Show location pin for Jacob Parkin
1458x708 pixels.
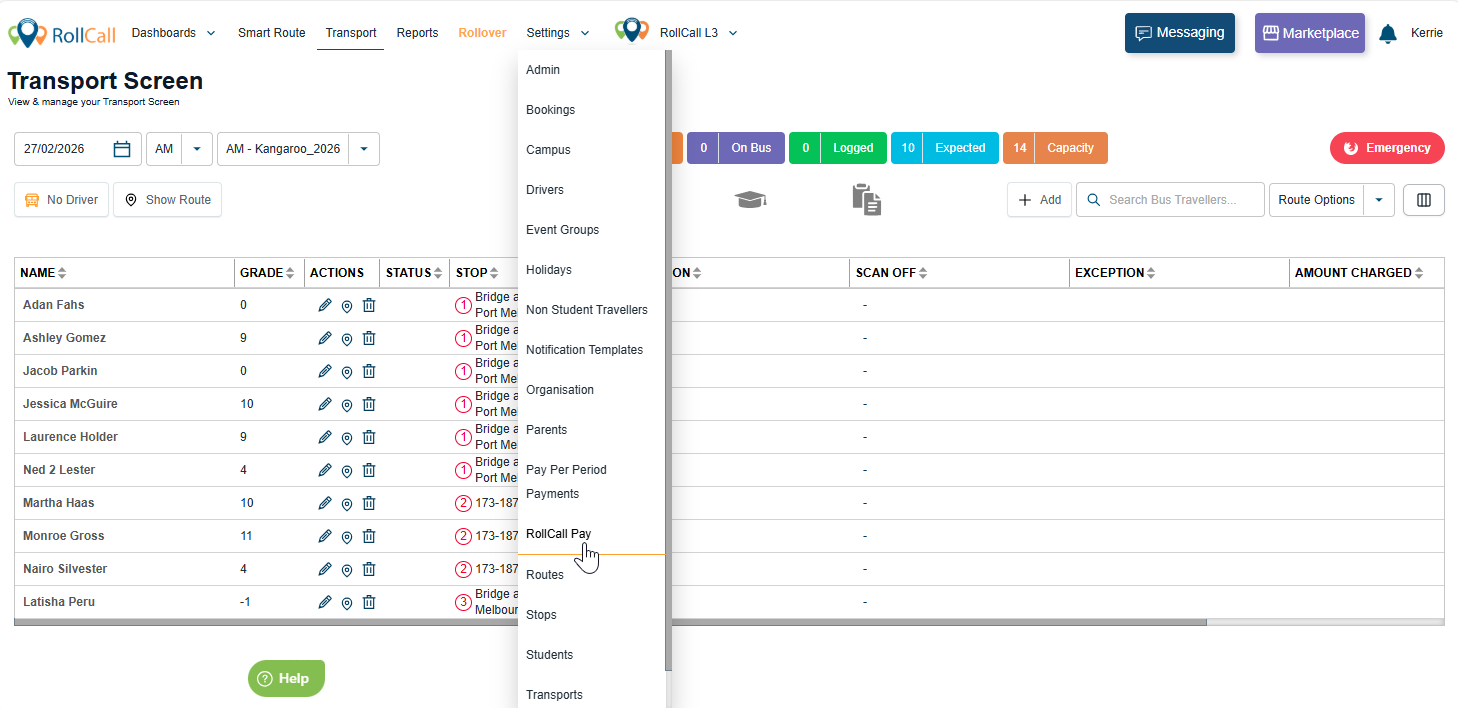pos(347,372)
